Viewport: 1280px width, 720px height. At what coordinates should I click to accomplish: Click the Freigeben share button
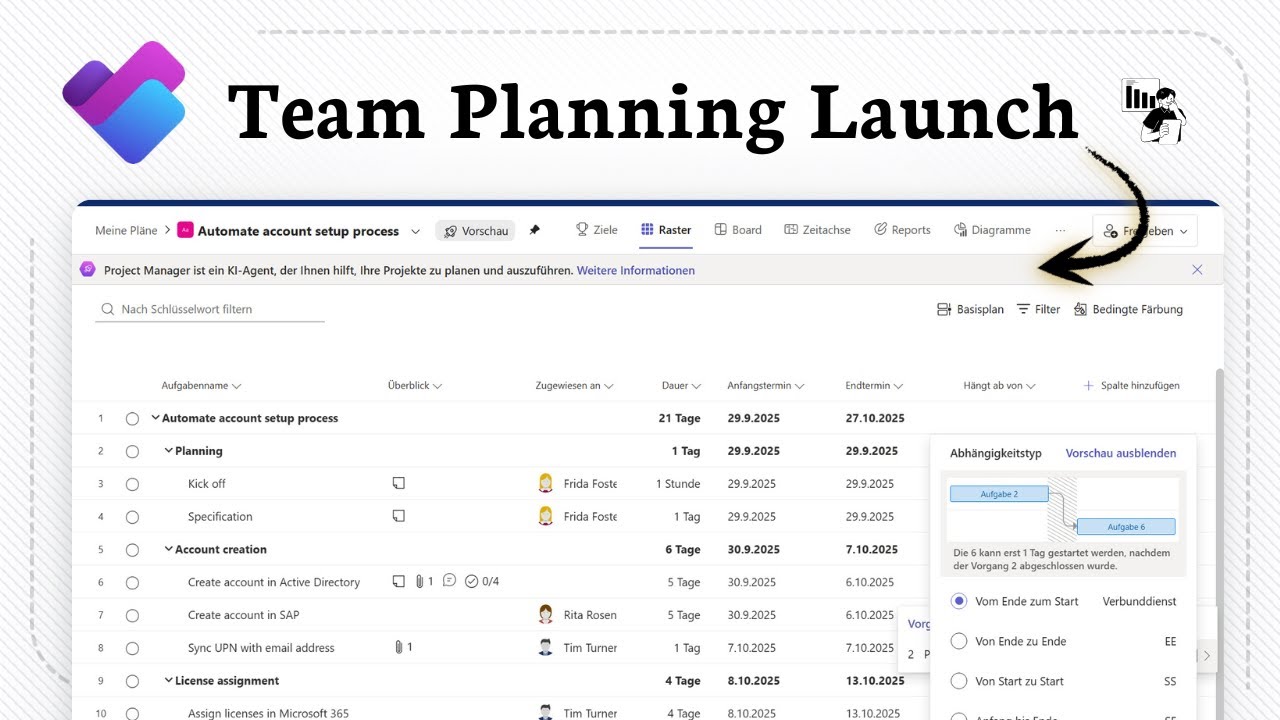(1145, 231)
